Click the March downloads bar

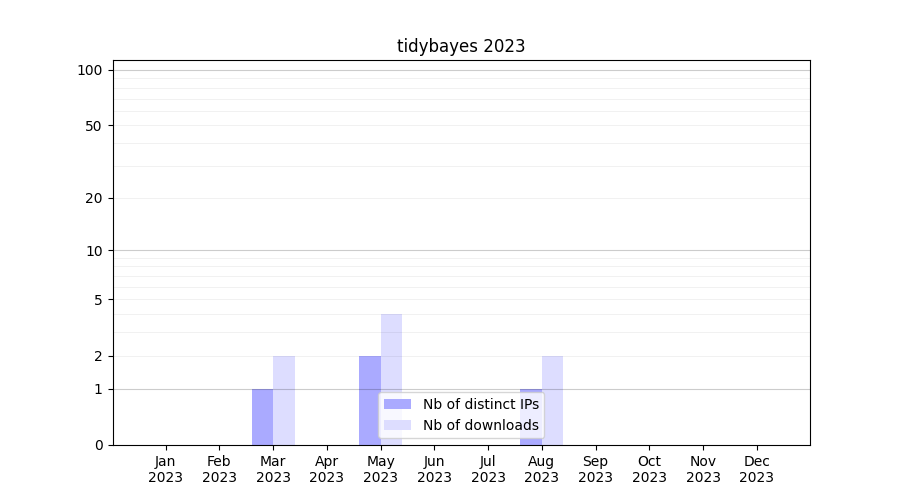click(x=284, y=400)
